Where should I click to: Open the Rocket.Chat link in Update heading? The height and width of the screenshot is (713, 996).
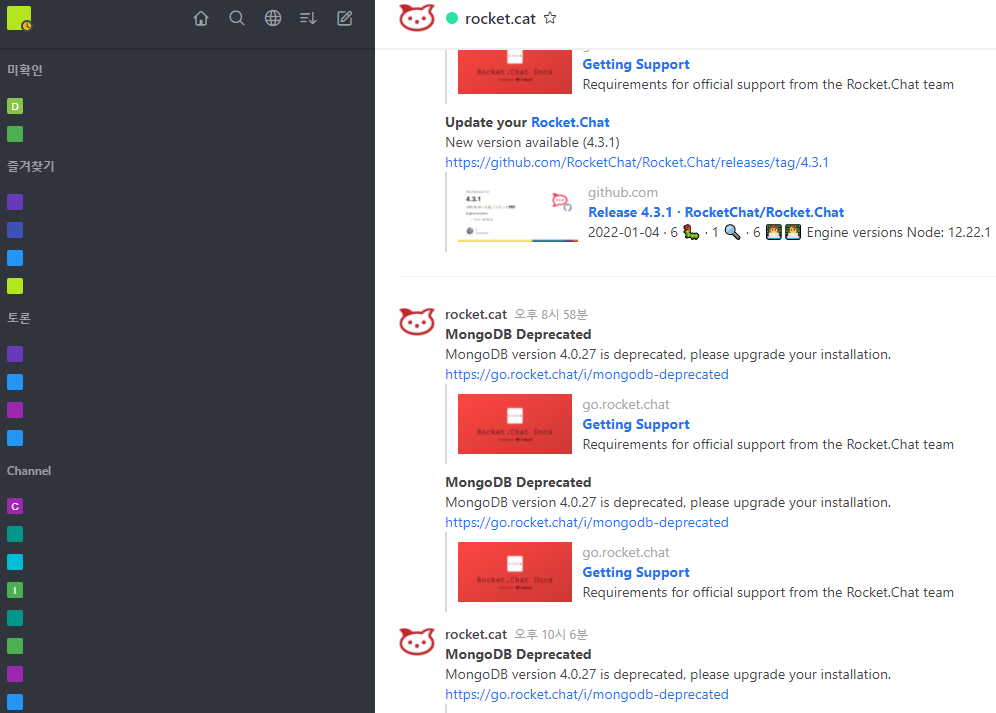[570, 122]
